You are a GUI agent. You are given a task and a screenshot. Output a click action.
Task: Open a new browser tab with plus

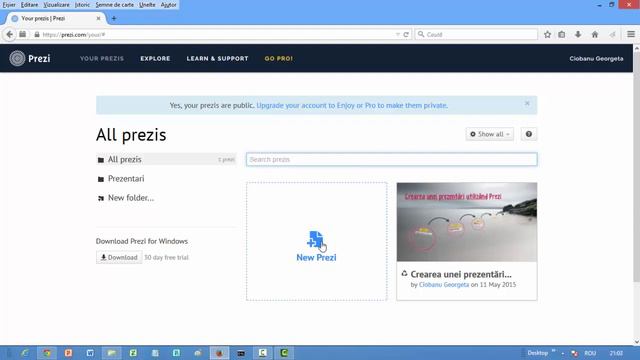[x=114, y=18]
